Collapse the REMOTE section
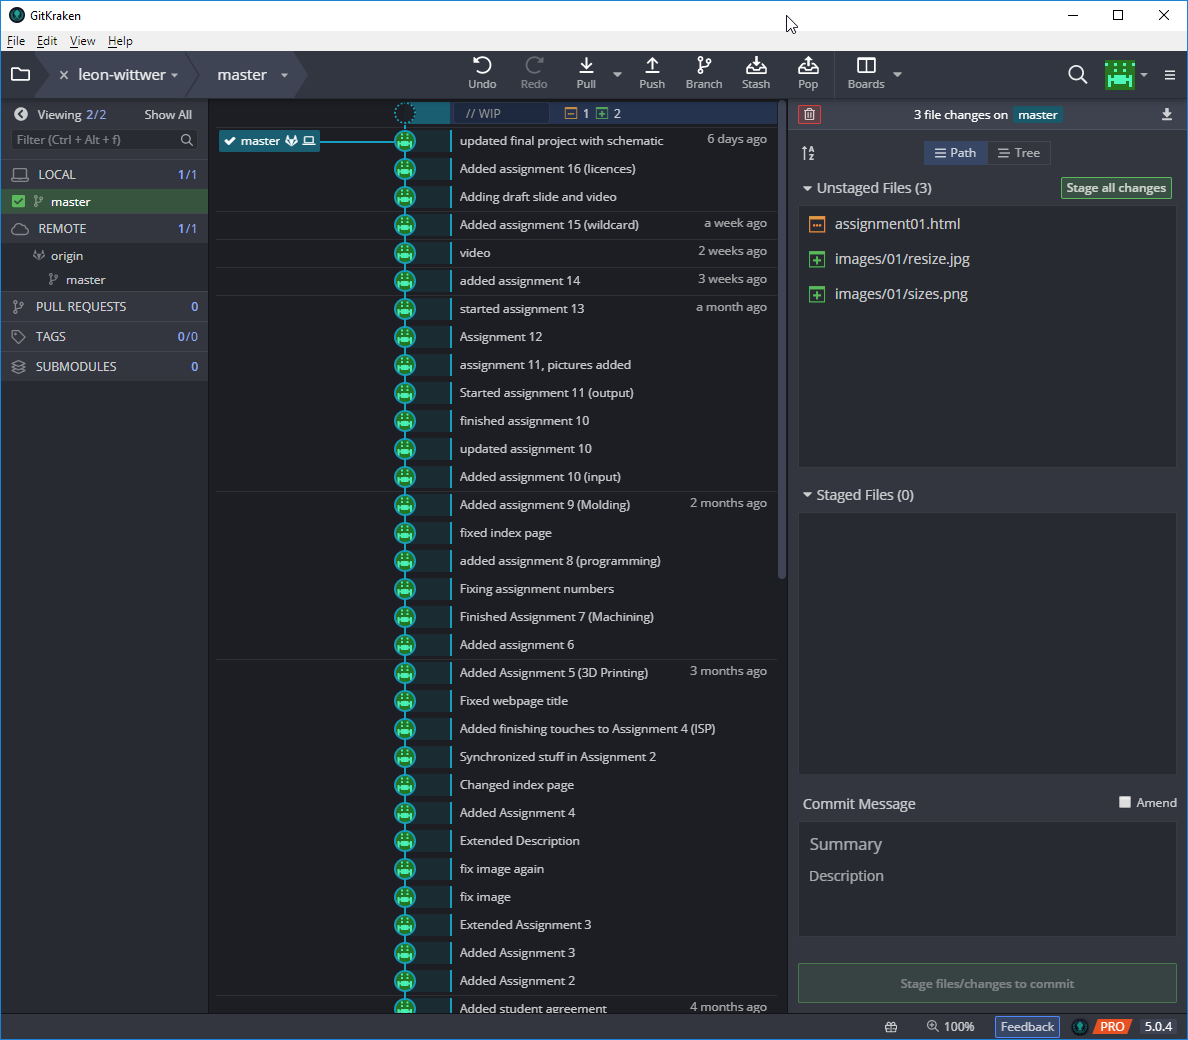Viewport: 1188px width, 1040px height. 105,229
